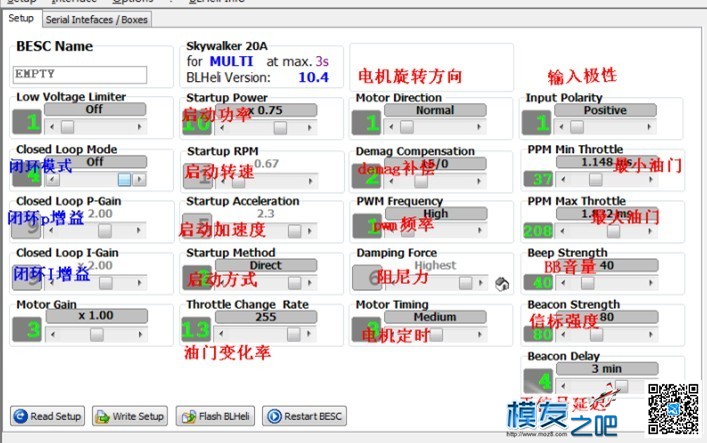Screen dimensions: 707x443
Task: Click right arrow of Low Voltage Limiter slider
Action: click(x=140, y=127)
